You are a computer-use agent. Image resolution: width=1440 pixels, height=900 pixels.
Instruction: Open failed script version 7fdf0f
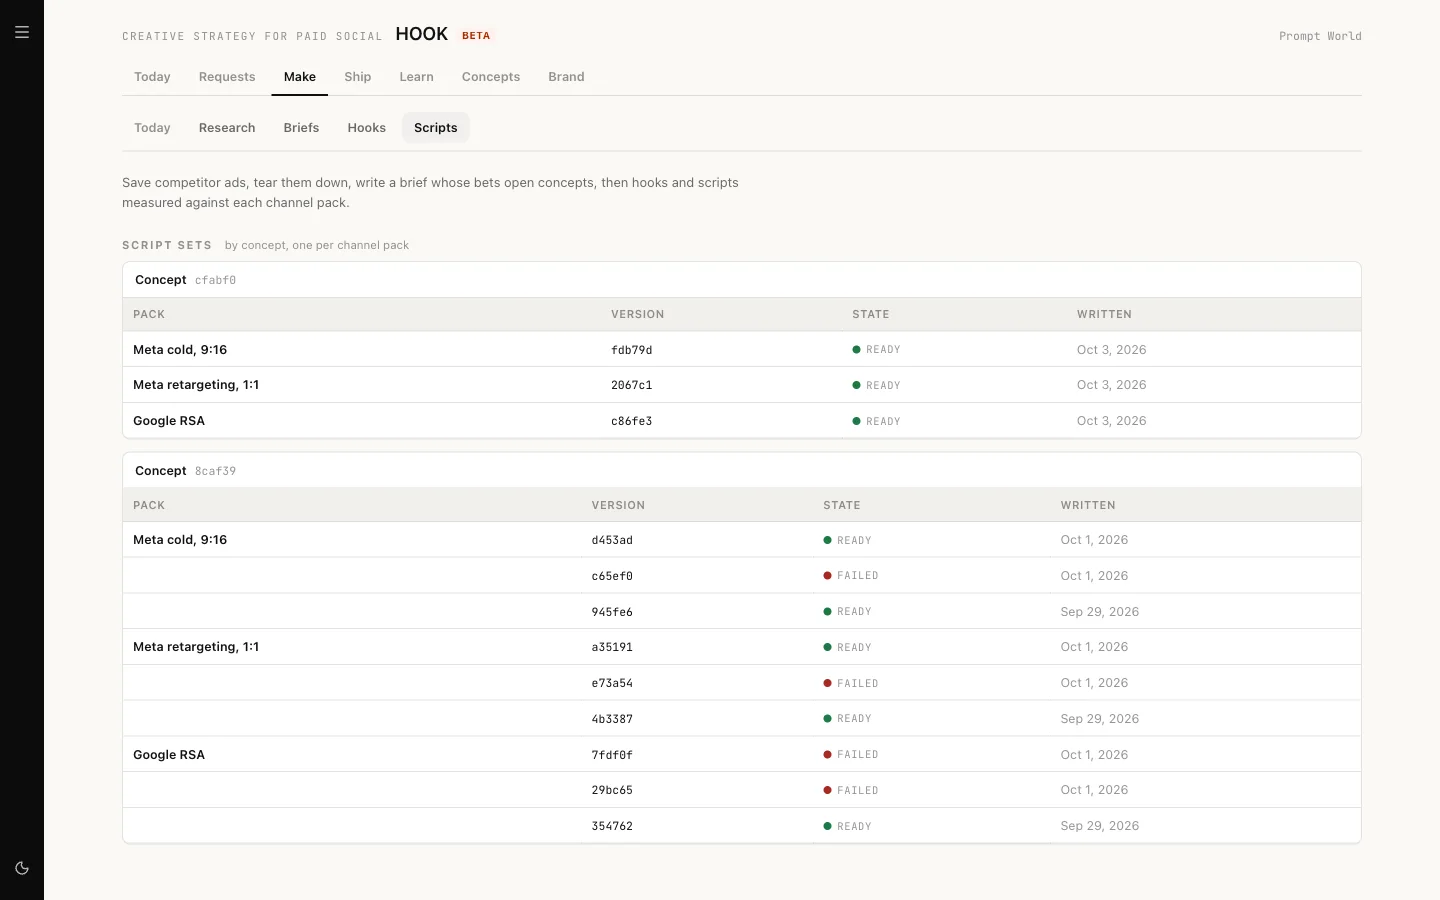point(612,755)
